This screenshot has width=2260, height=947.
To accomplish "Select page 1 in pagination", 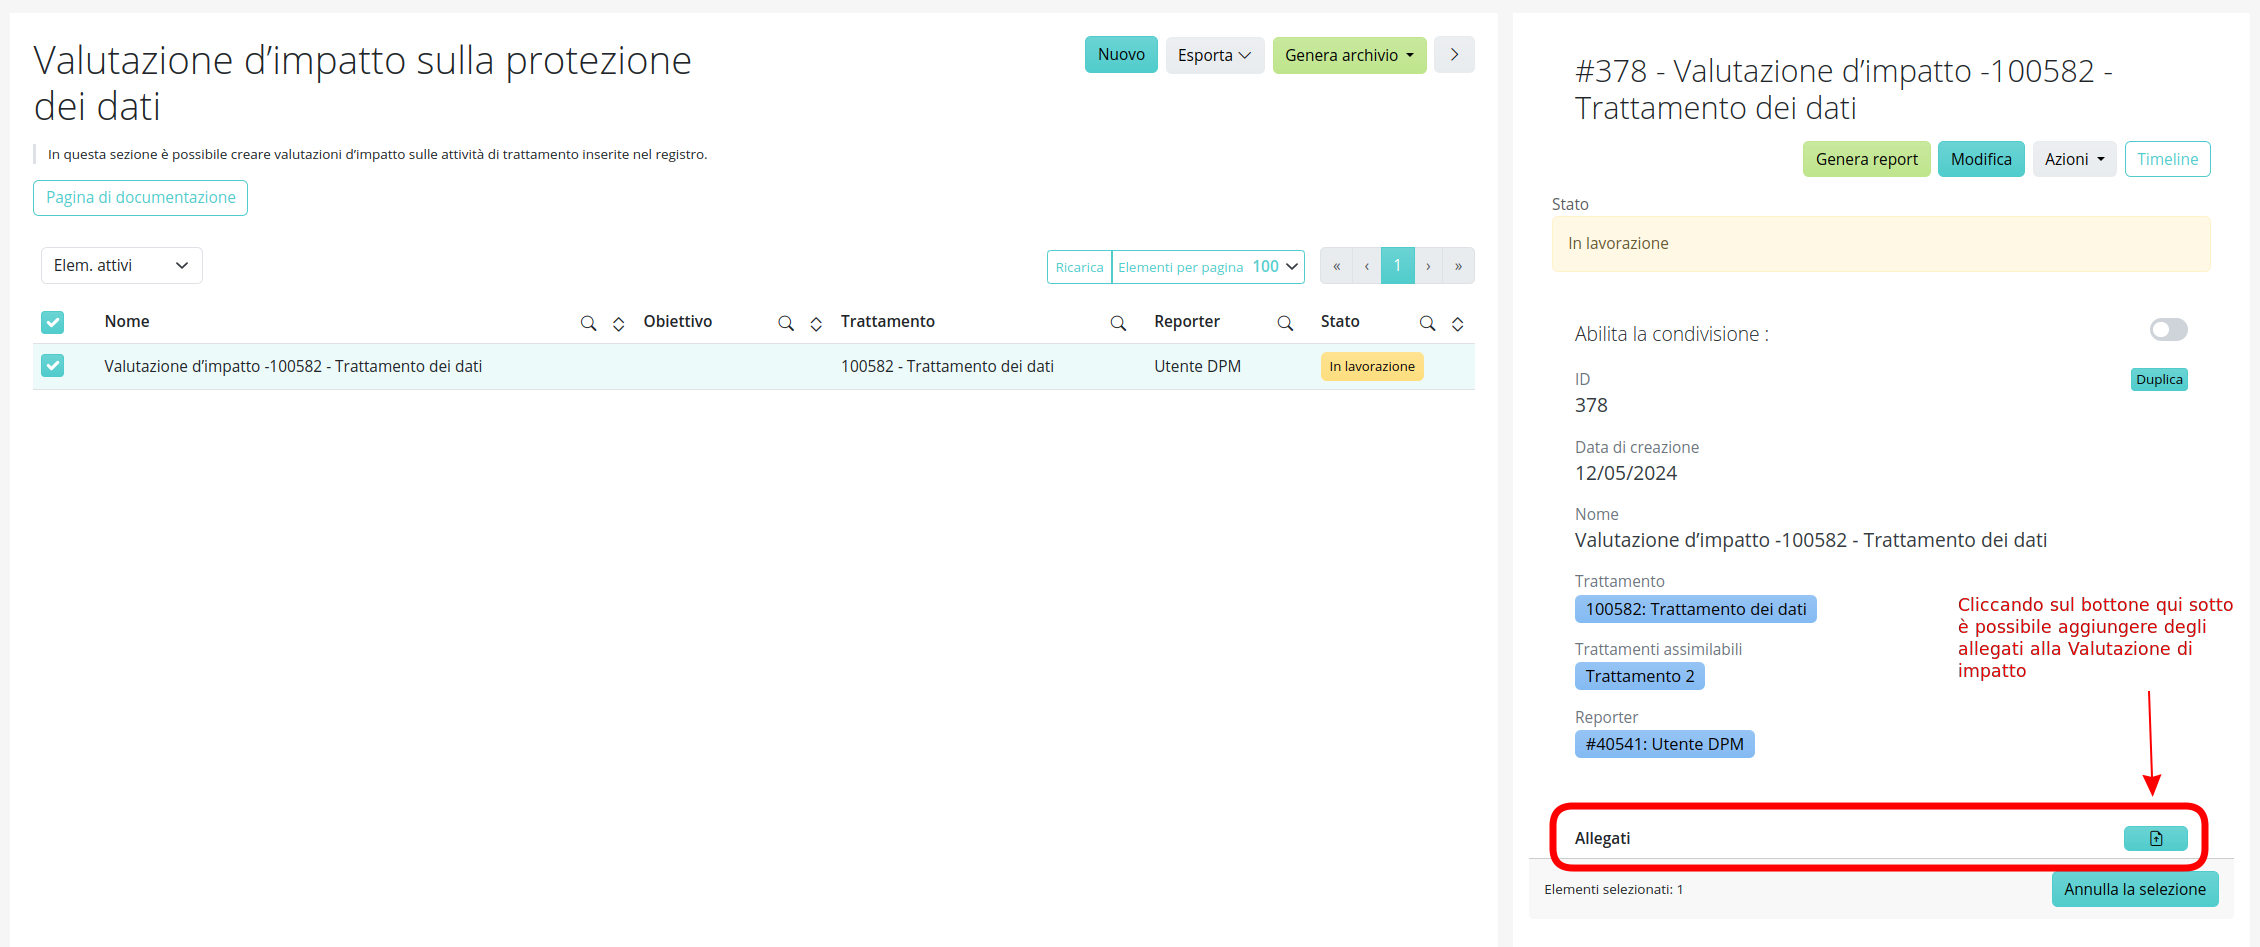I will pos(1397,266).
